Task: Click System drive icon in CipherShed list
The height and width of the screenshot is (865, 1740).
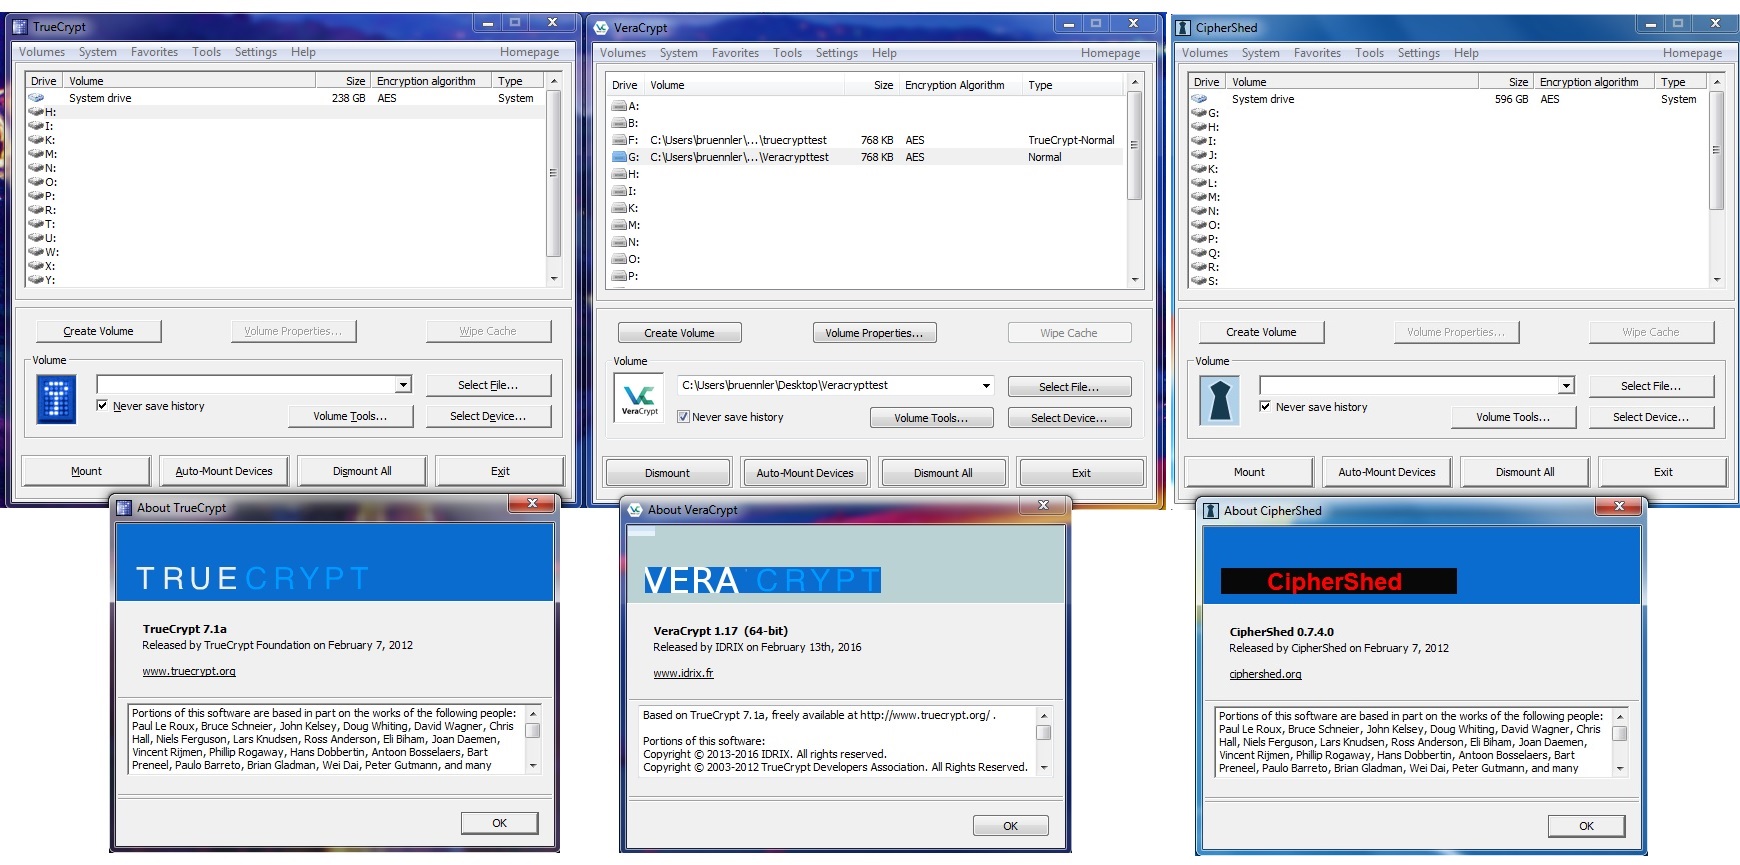Action: [x=1199, y=99]
